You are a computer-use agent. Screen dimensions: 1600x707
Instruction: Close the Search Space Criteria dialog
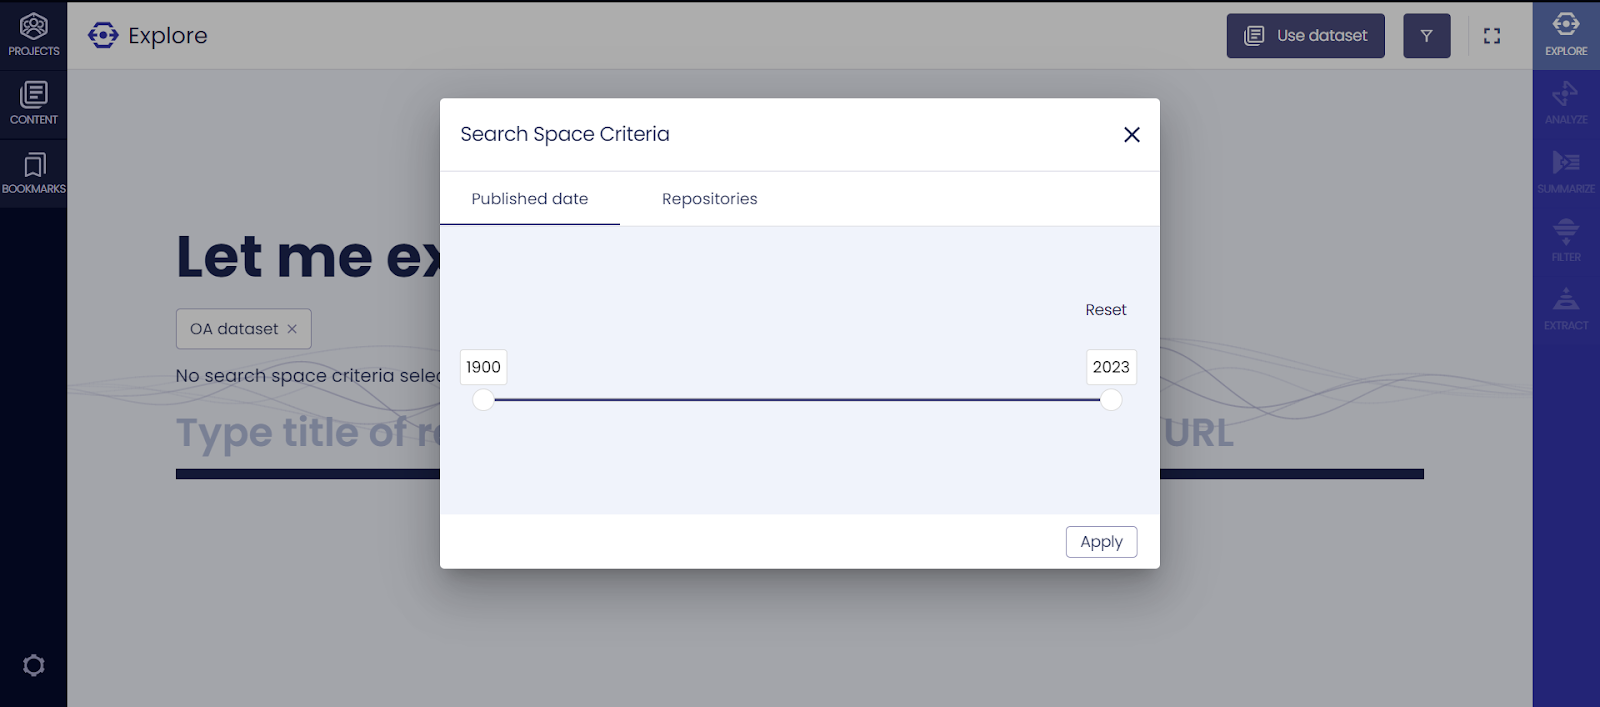tap(1132, 135)
